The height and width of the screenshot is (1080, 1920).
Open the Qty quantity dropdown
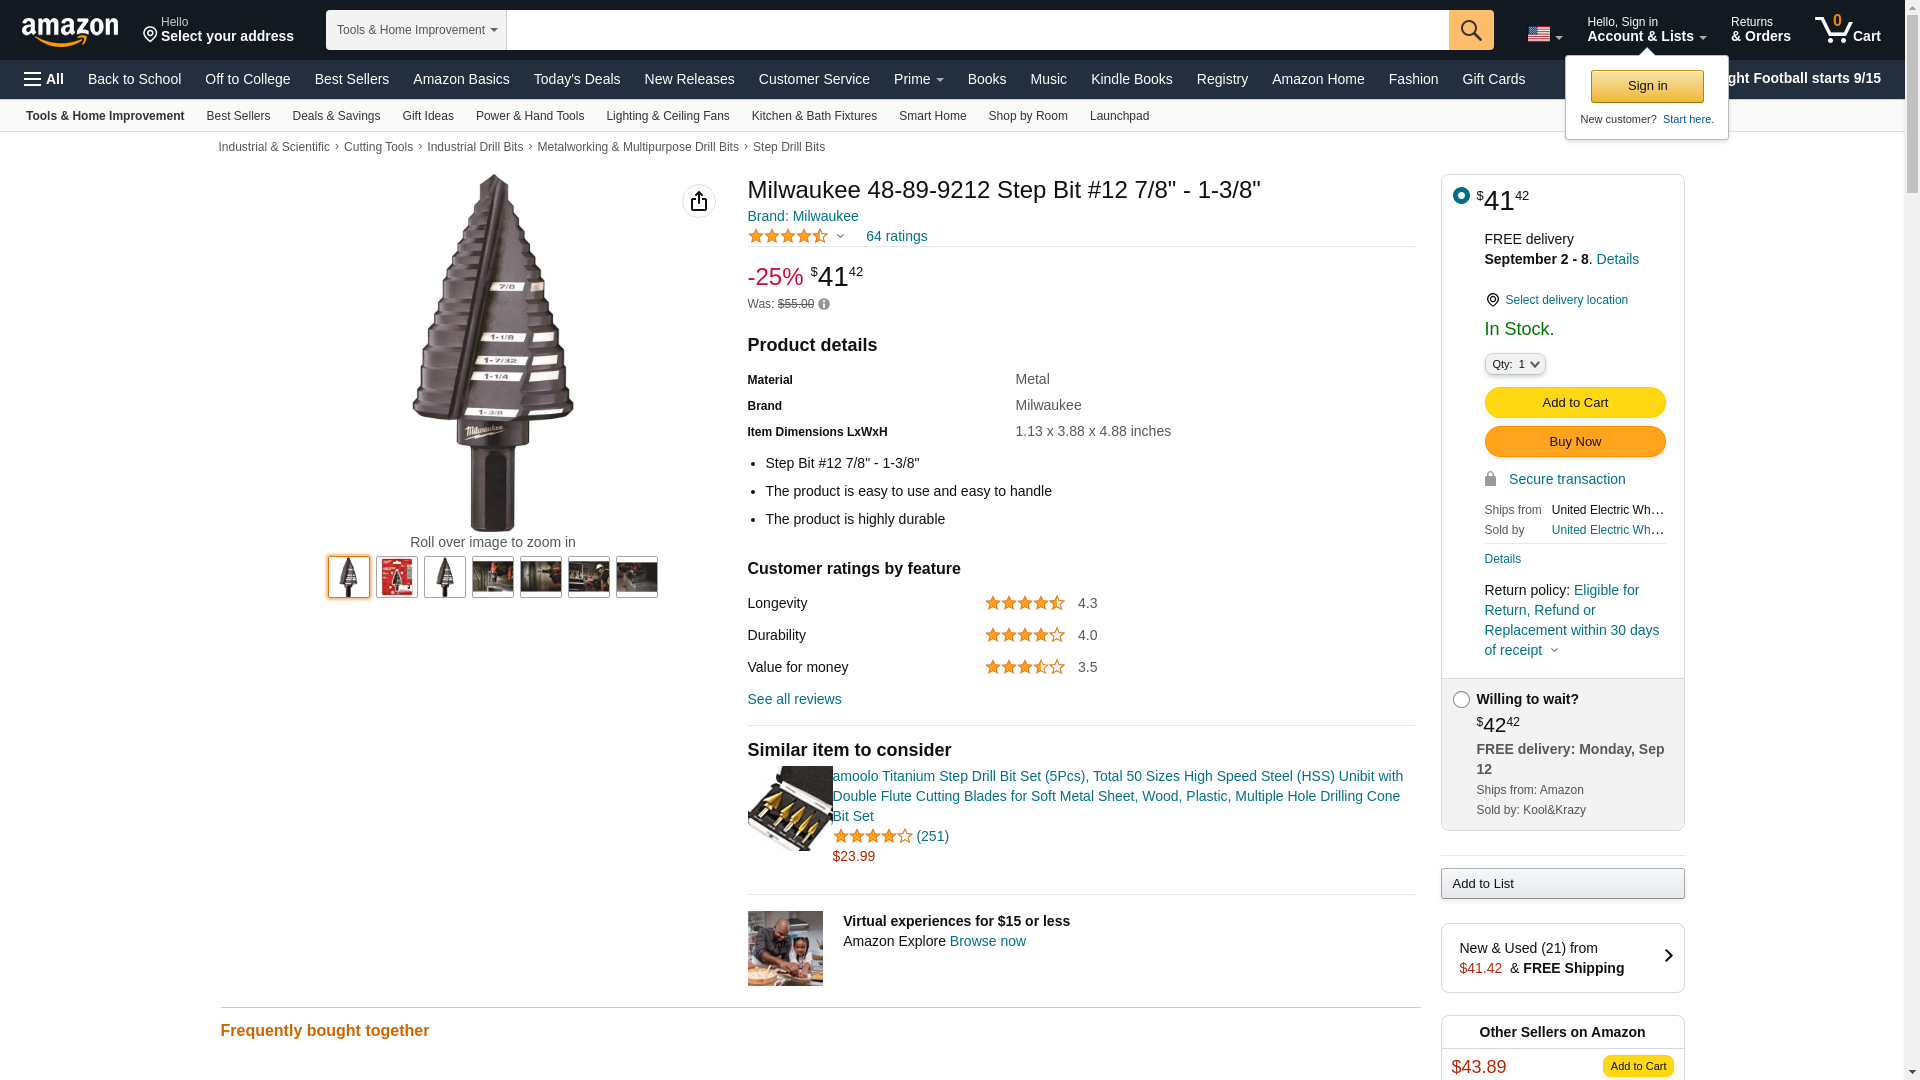click(1514, 364)
